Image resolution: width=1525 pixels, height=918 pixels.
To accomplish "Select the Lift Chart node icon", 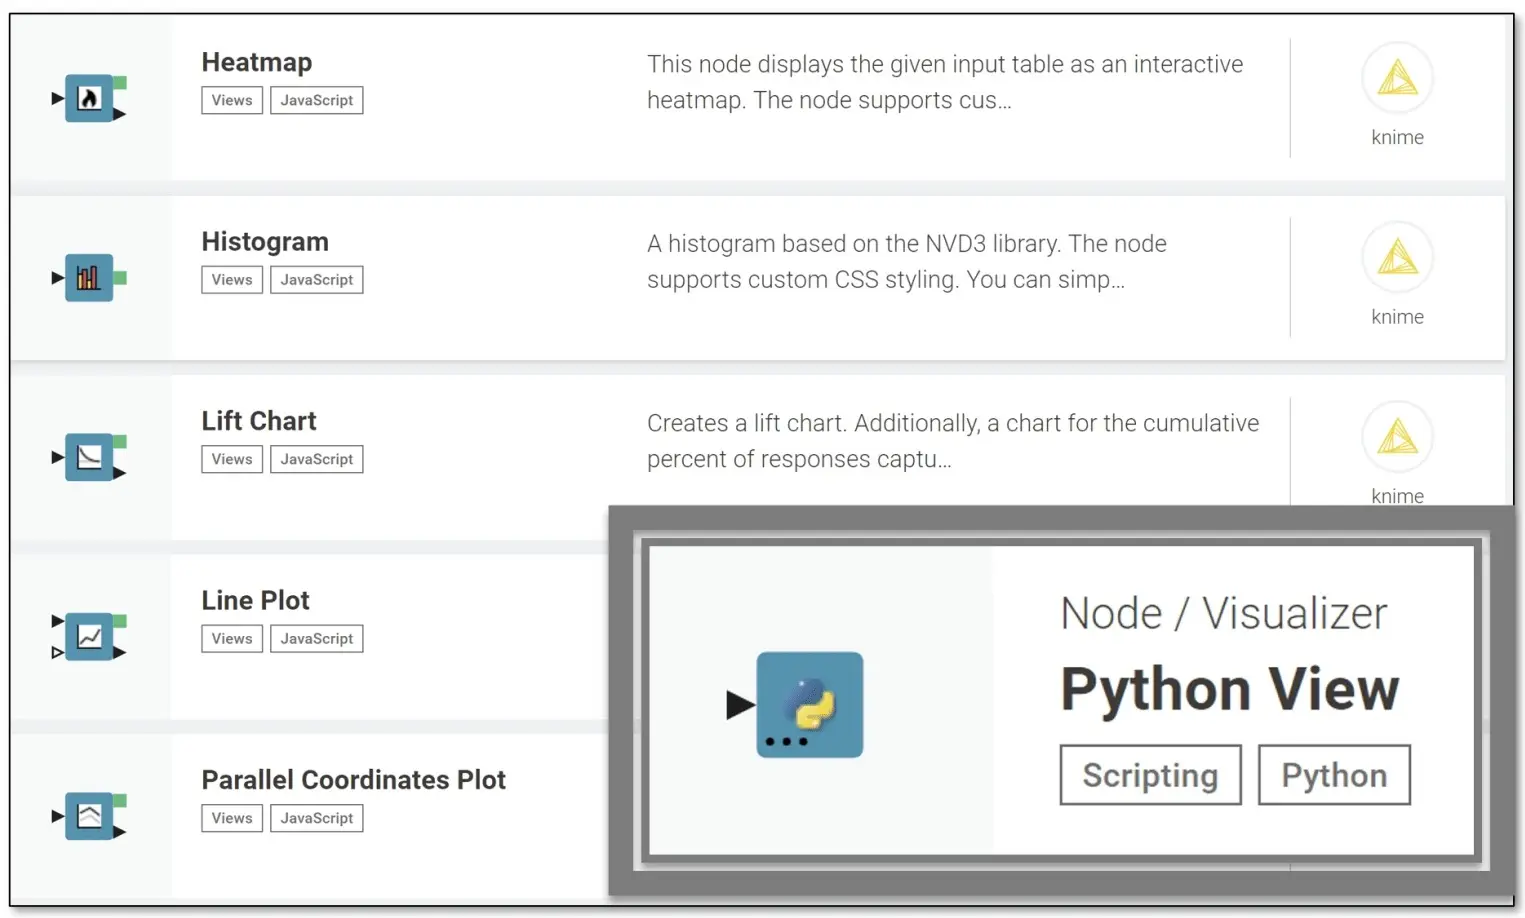I will 89,457.
